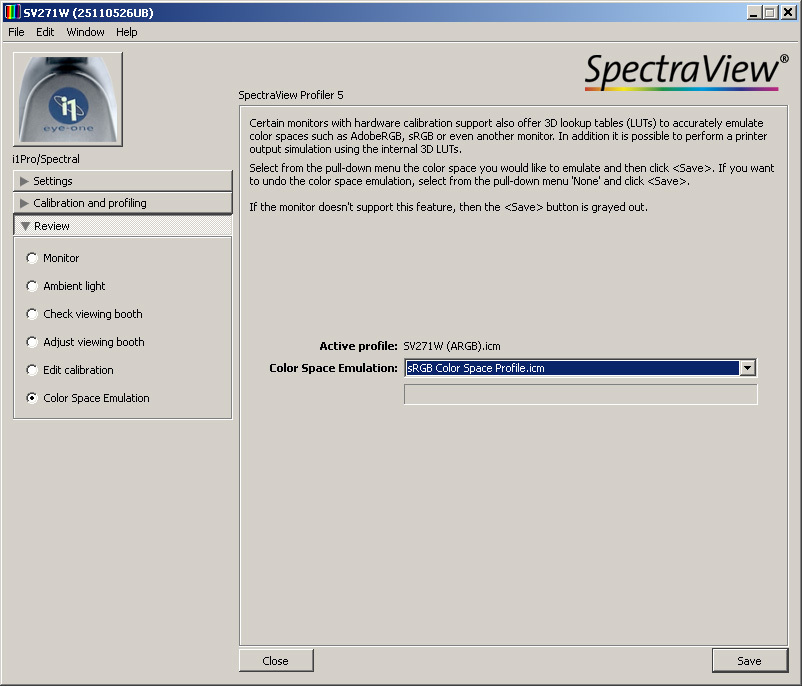Open the File menu
Viewport: 802px width, 686px height.
click(x=16, y=32)
